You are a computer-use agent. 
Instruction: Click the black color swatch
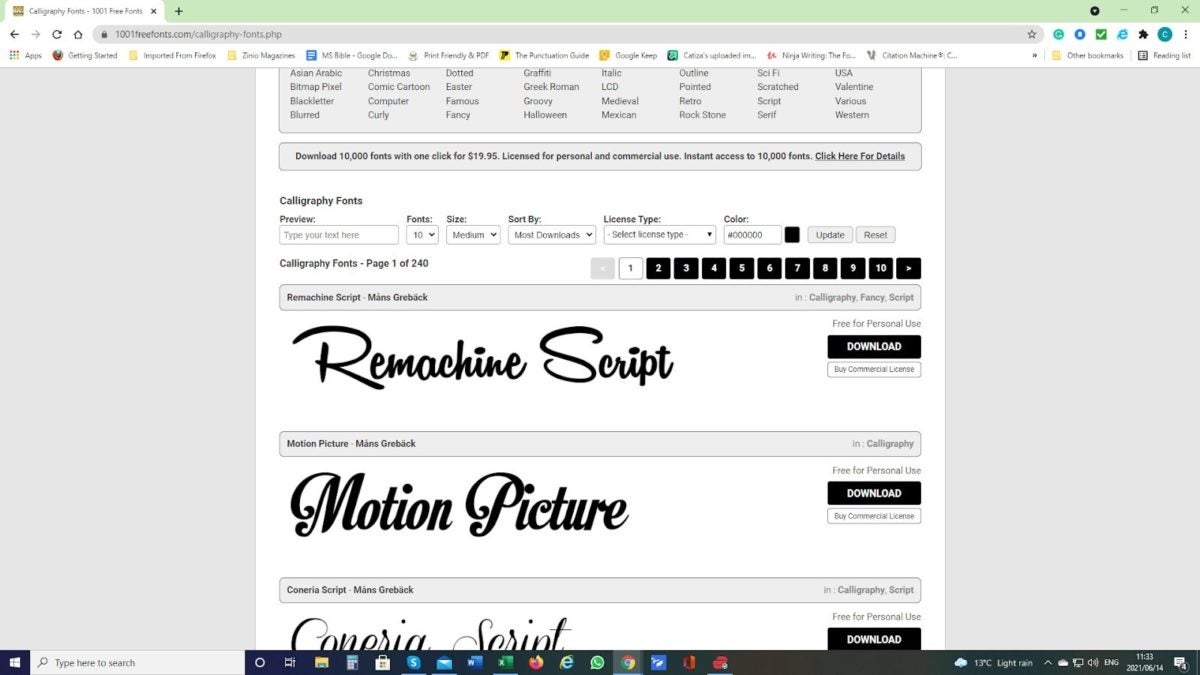pos(792,235)
